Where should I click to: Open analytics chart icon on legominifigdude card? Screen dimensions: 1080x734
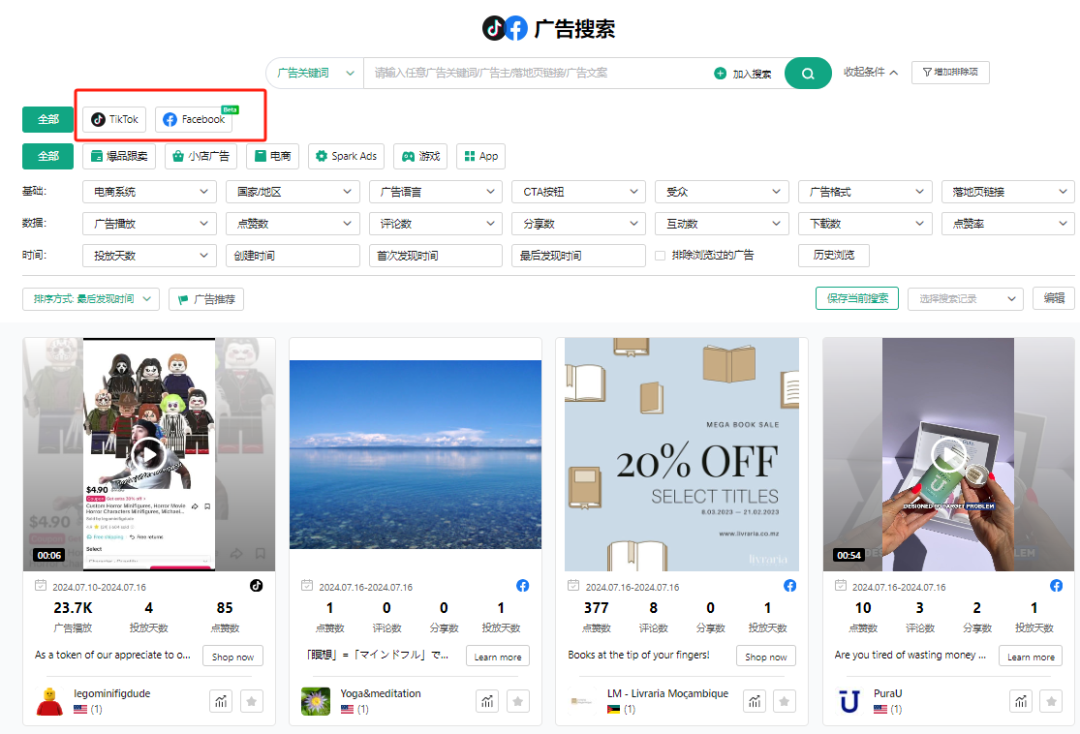coord(220,701)
